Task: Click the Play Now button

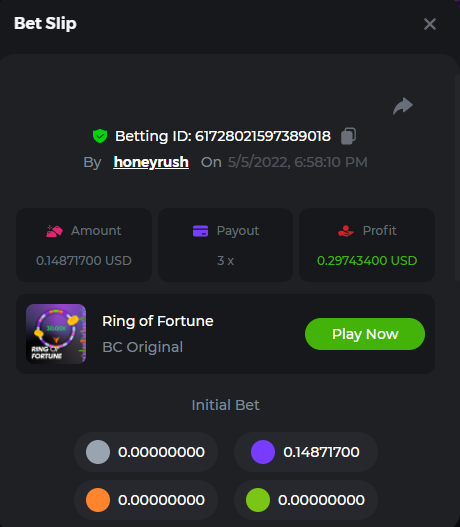Action: 365,334
